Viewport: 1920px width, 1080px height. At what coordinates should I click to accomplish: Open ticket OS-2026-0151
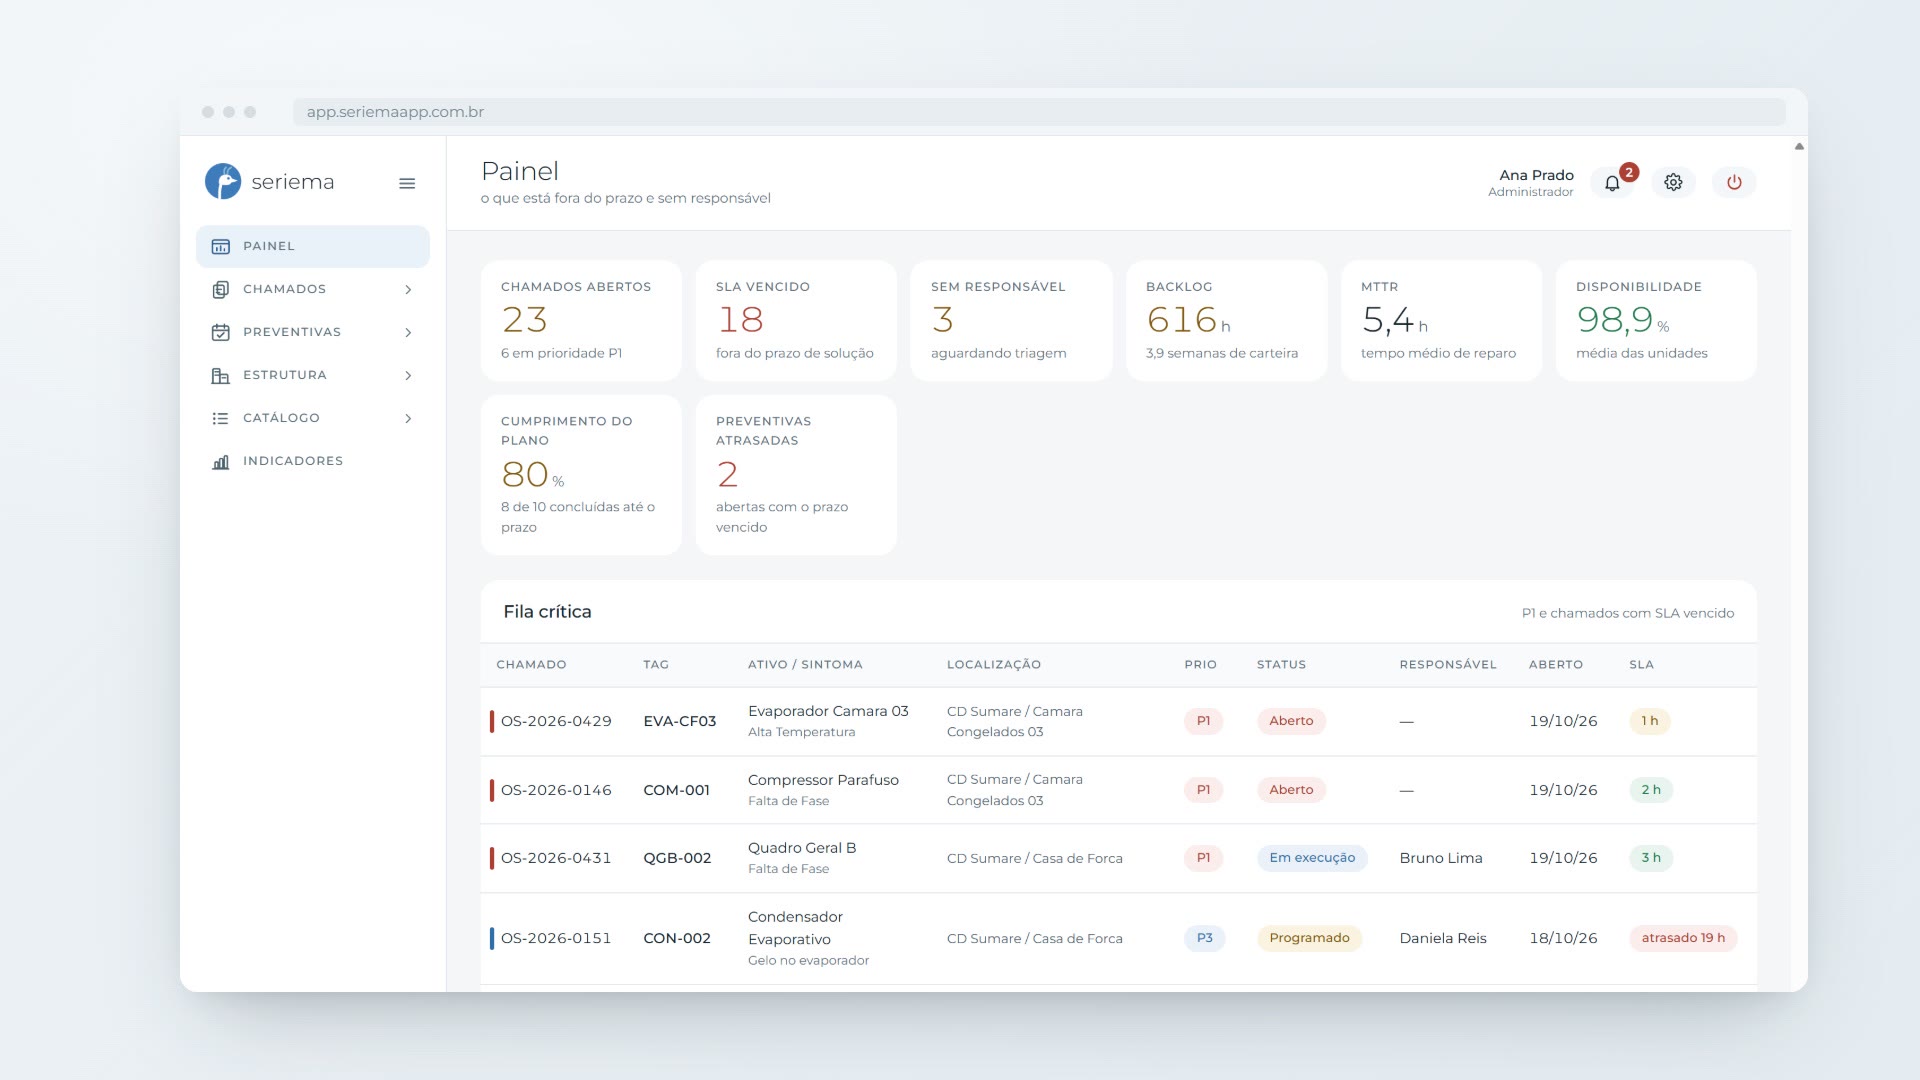(x=556, y=938)
